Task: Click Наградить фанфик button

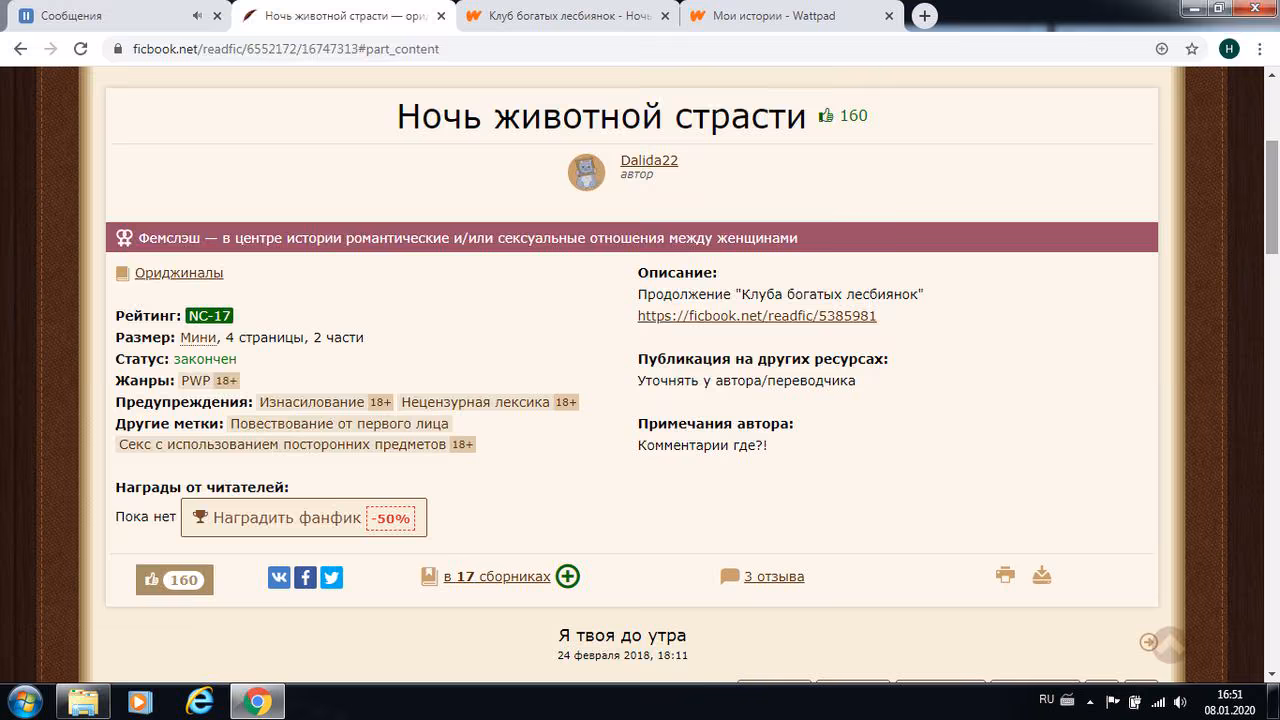Action: [x=304, y=518]
